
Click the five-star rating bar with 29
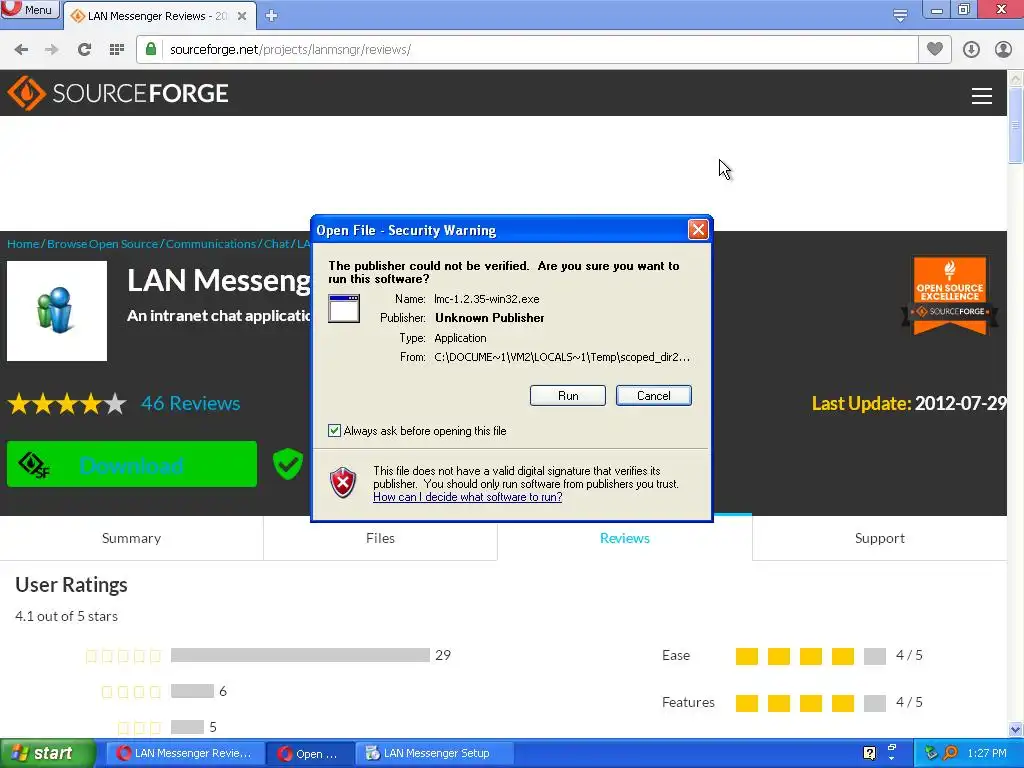coord(300,655)
